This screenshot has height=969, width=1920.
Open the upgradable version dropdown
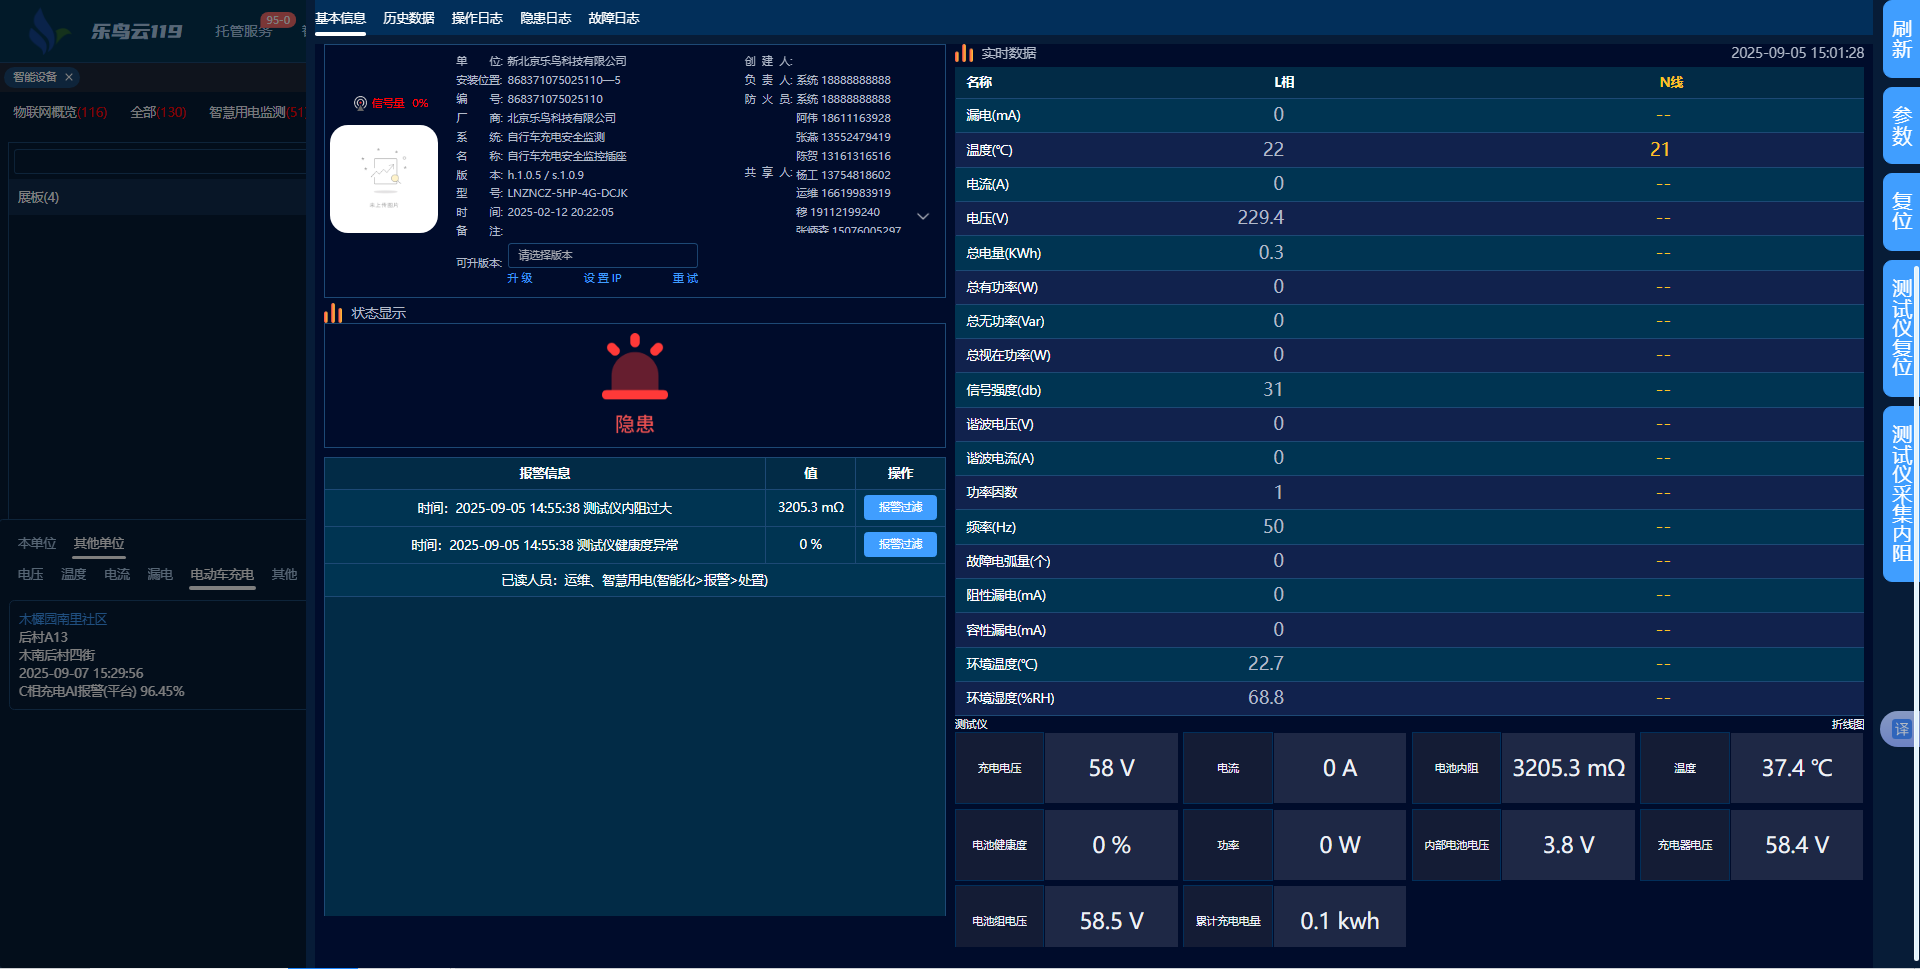coord(602,255)
